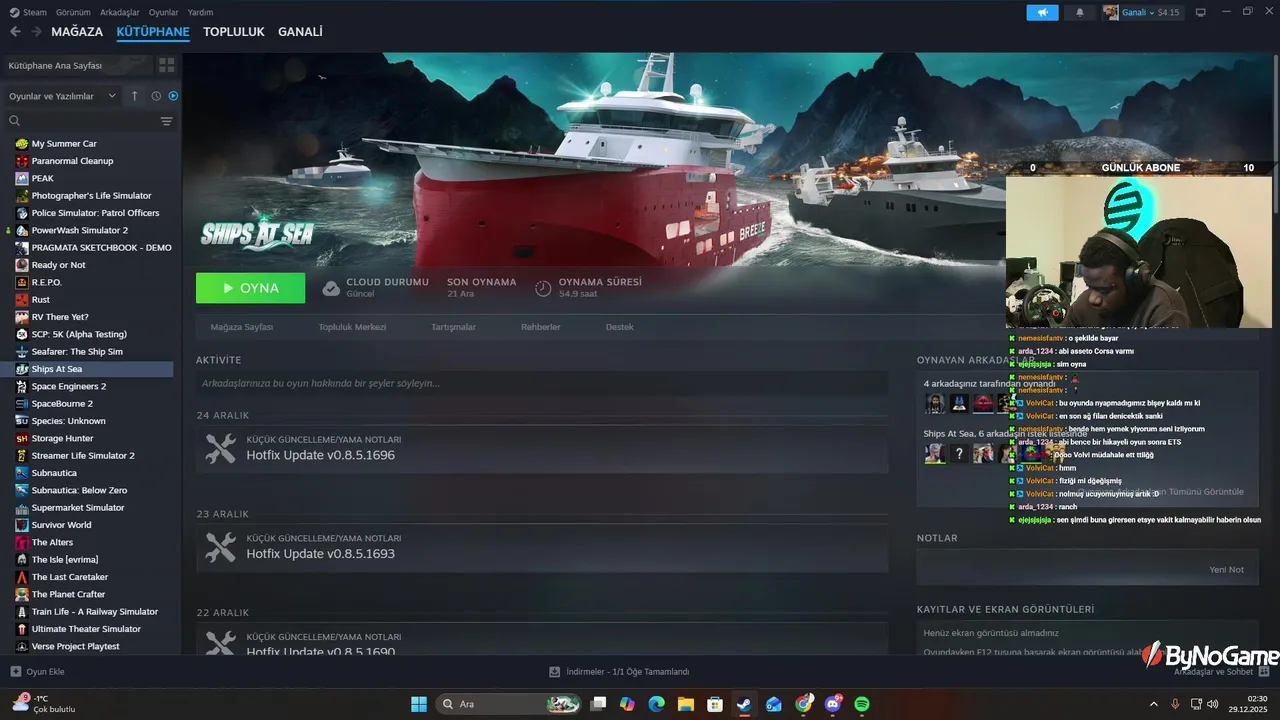1280x720 pixels.
Task: Click the Big Picture mode monitor icon
Action: [x=1201, y=12]
